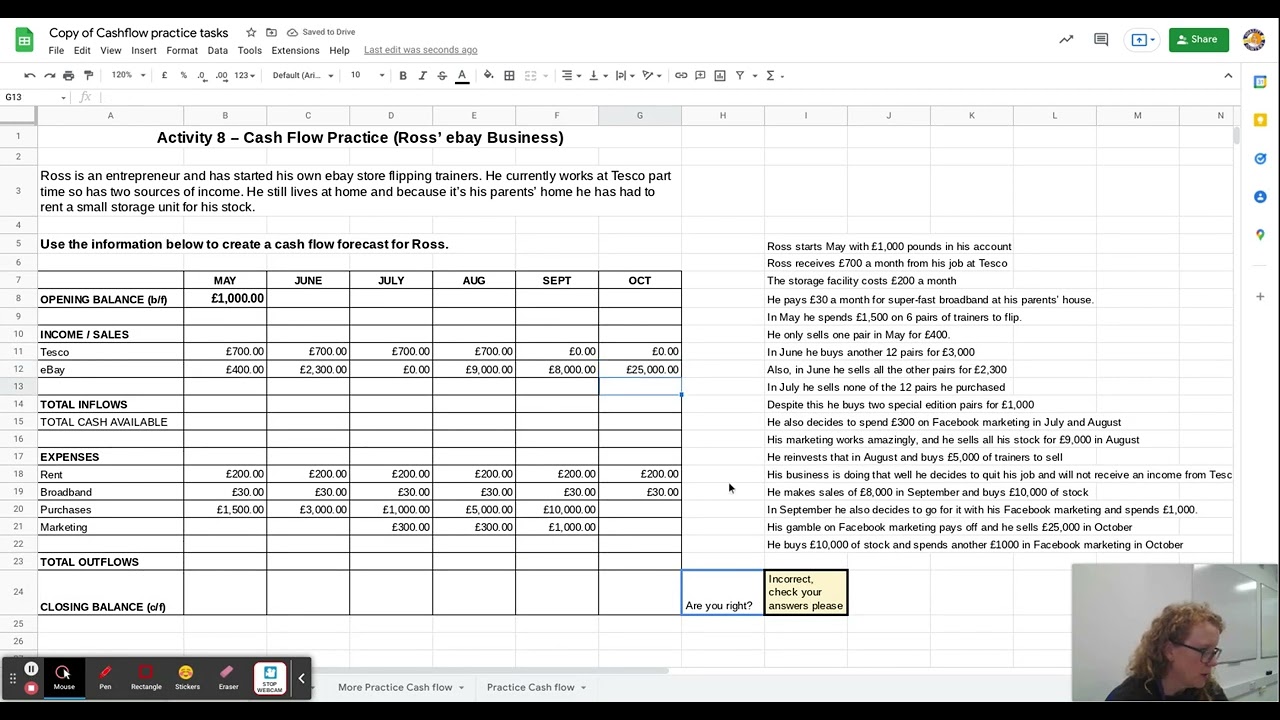Open comment history icon
This screenshot has height=720, width=1280.
1101,40
